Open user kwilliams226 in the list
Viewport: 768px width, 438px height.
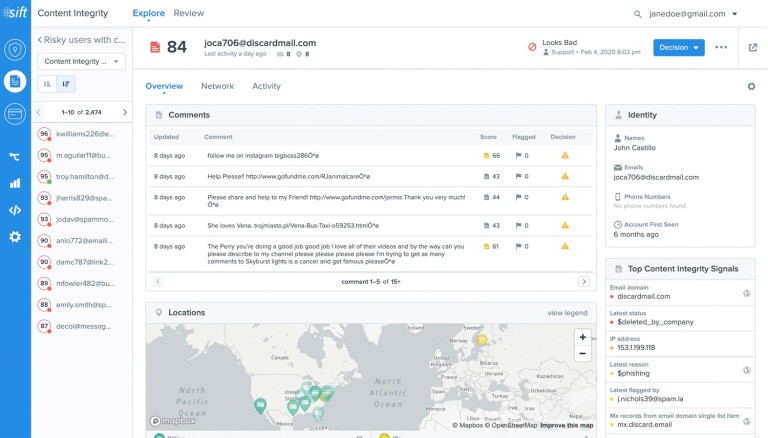[x=81, y=134]
